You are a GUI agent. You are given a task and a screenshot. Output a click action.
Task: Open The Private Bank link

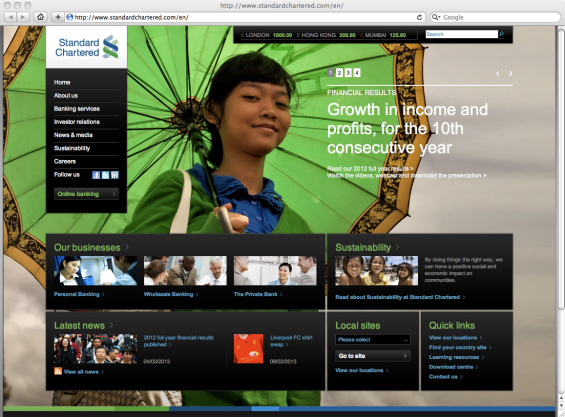click(x=258, y=294)
